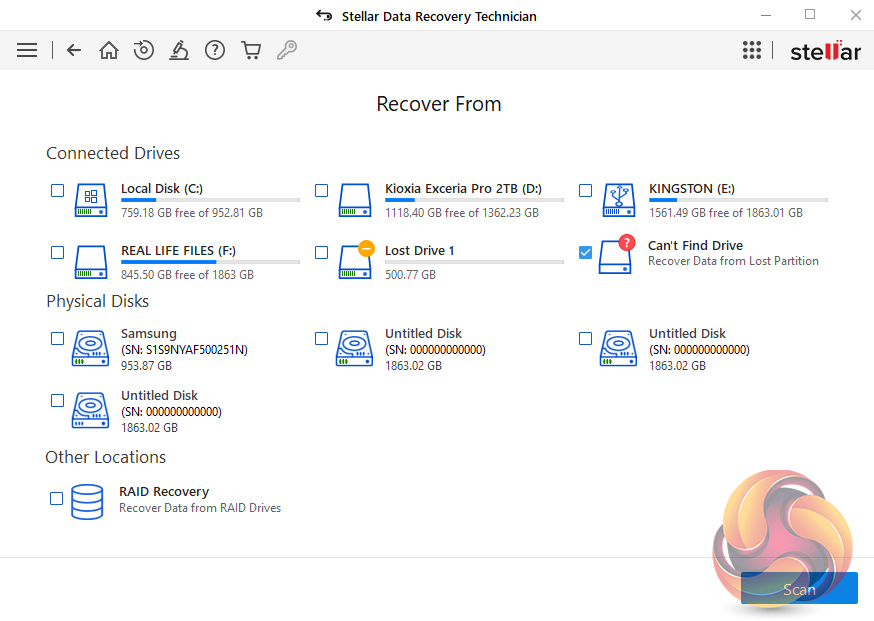Viewport: 874px width, 621px height.
Task: Click the Stellar logo
Action: pos(826,51)
